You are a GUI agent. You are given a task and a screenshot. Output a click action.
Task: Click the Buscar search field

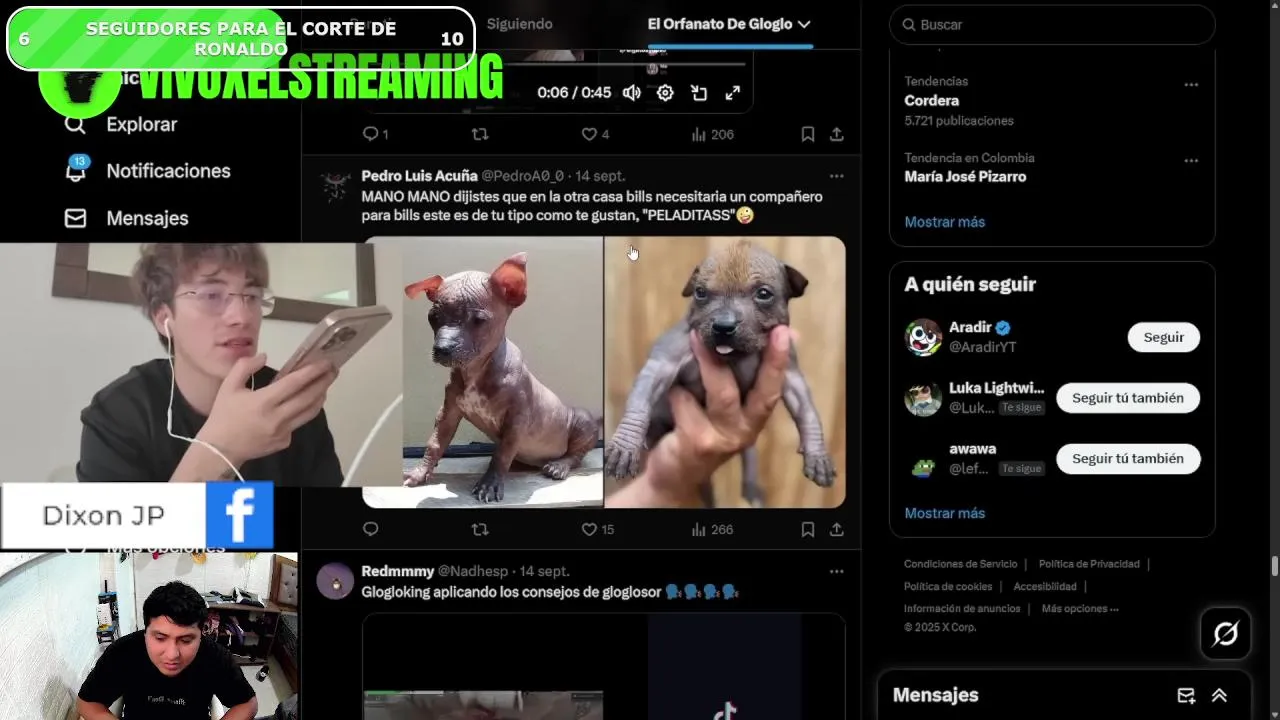(x=1052, y=24)
